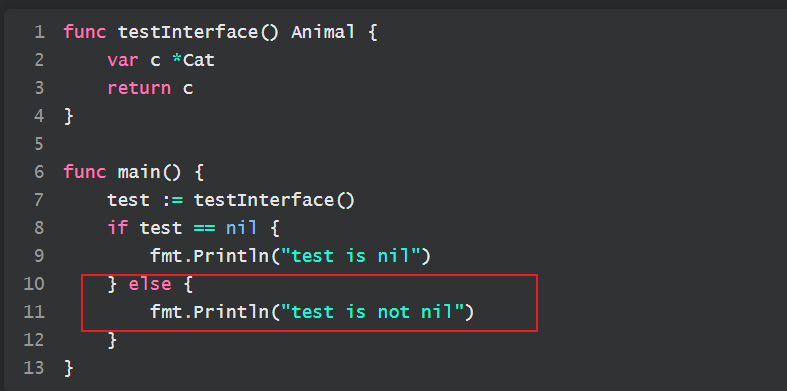Click the var keyword on line 2
Screen dimensions: 787x391
click(123, 61)
